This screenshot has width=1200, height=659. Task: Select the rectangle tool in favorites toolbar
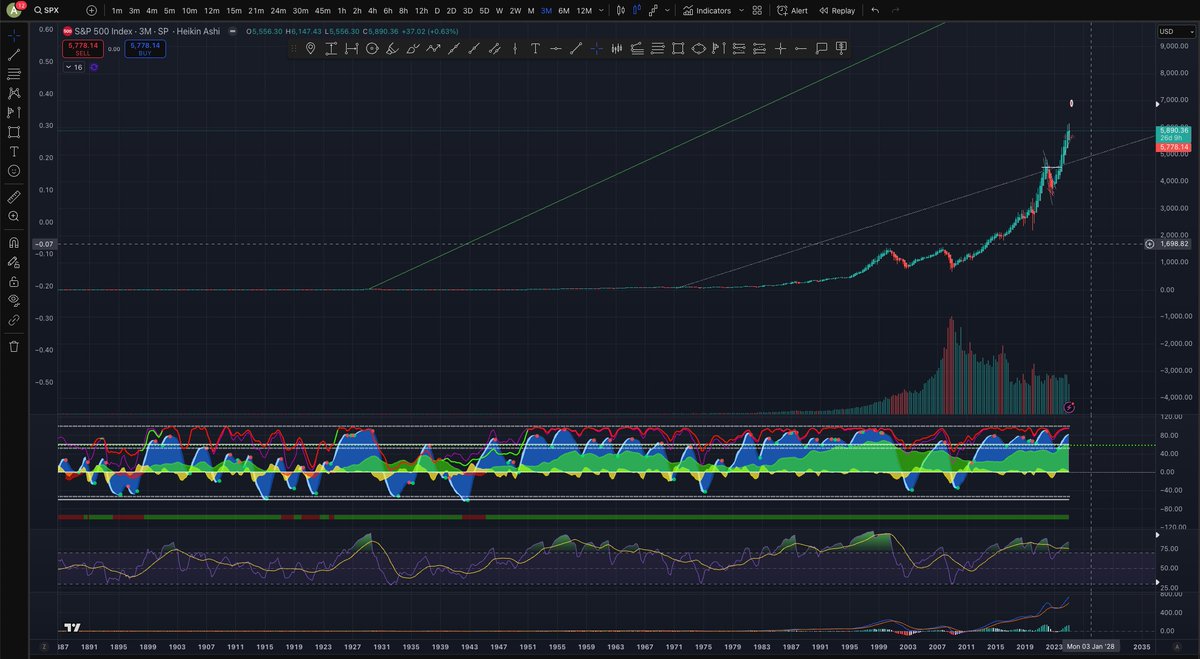(x=678, y=48)
